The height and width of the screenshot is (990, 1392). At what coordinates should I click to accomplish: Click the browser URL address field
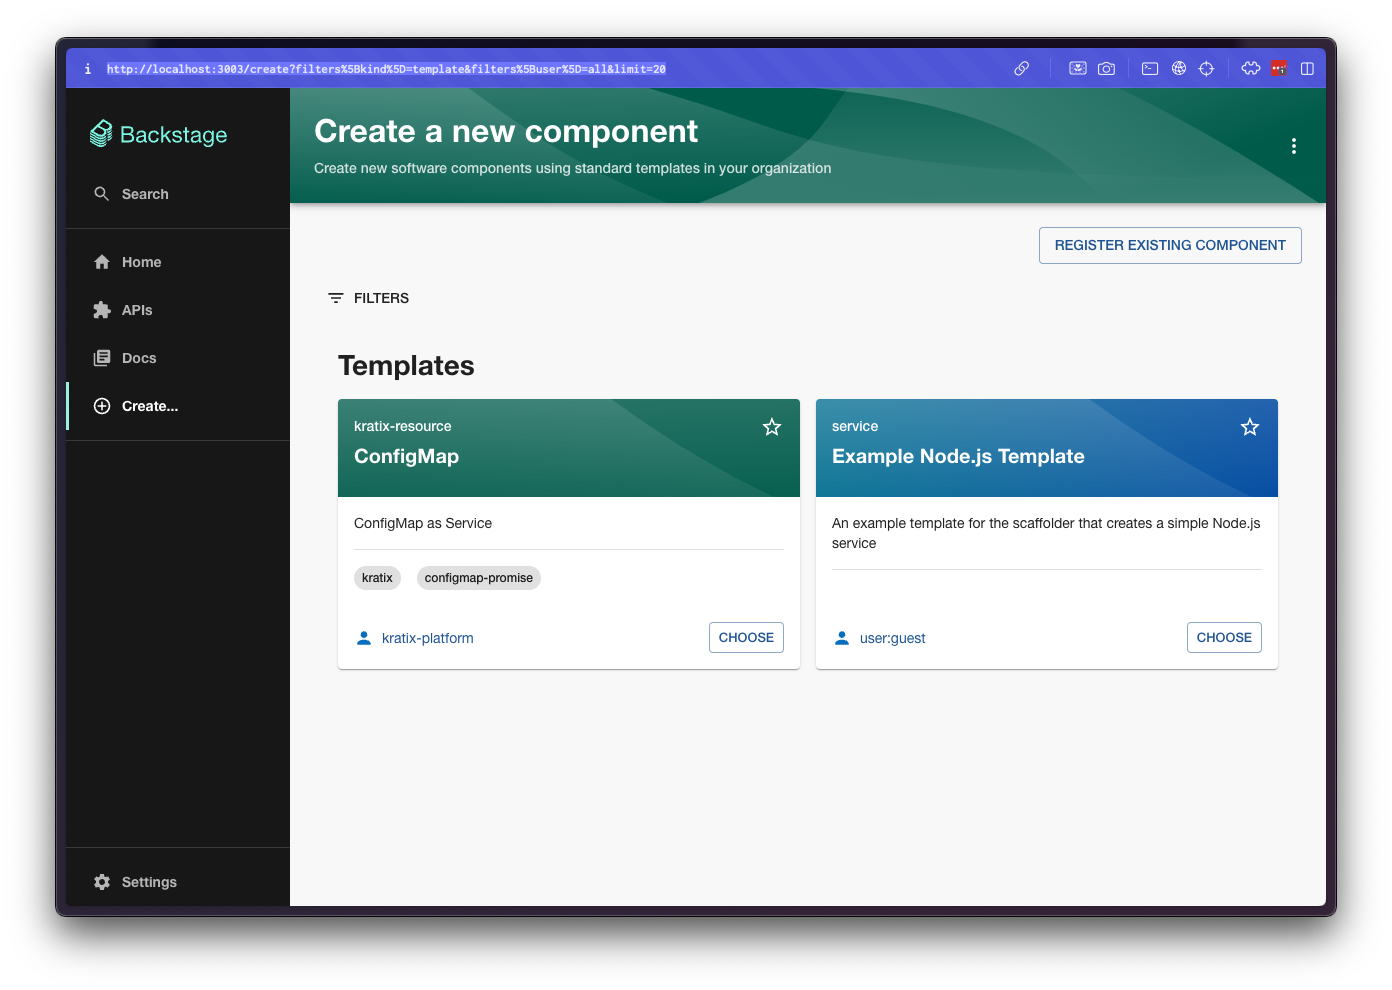(386, 69)
